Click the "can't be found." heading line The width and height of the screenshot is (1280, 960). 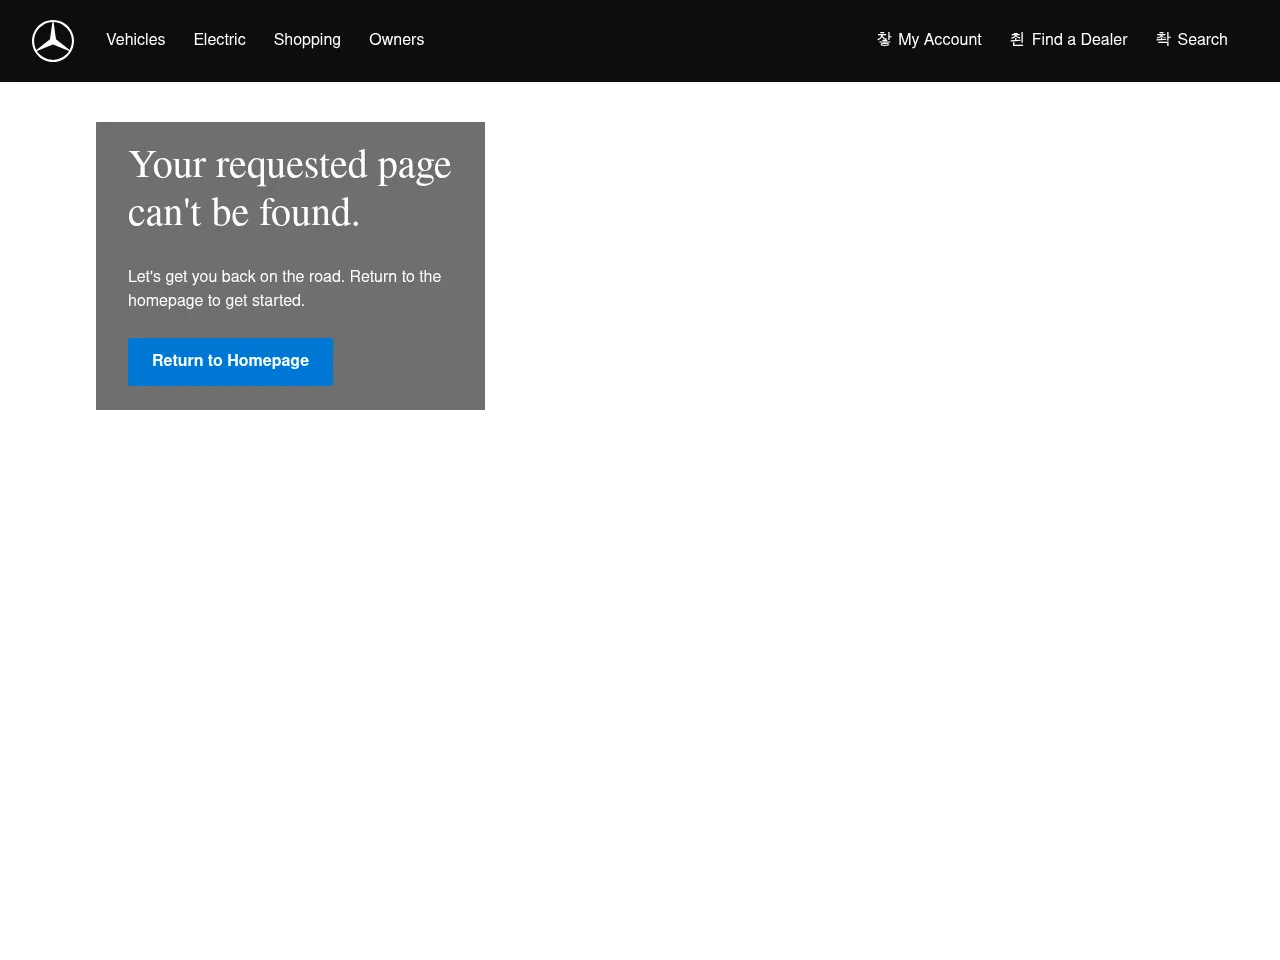pyautogui.click(x=243, y=213)
